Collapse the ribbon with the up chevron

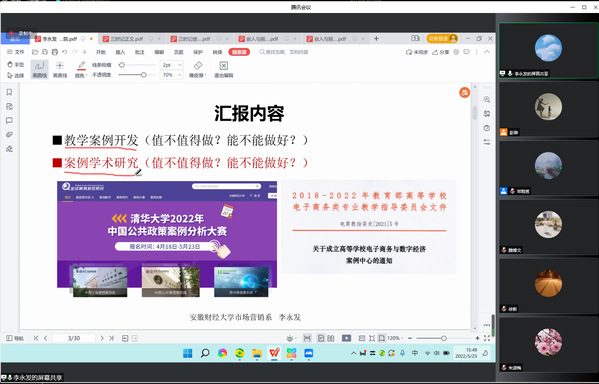[487, 52]
